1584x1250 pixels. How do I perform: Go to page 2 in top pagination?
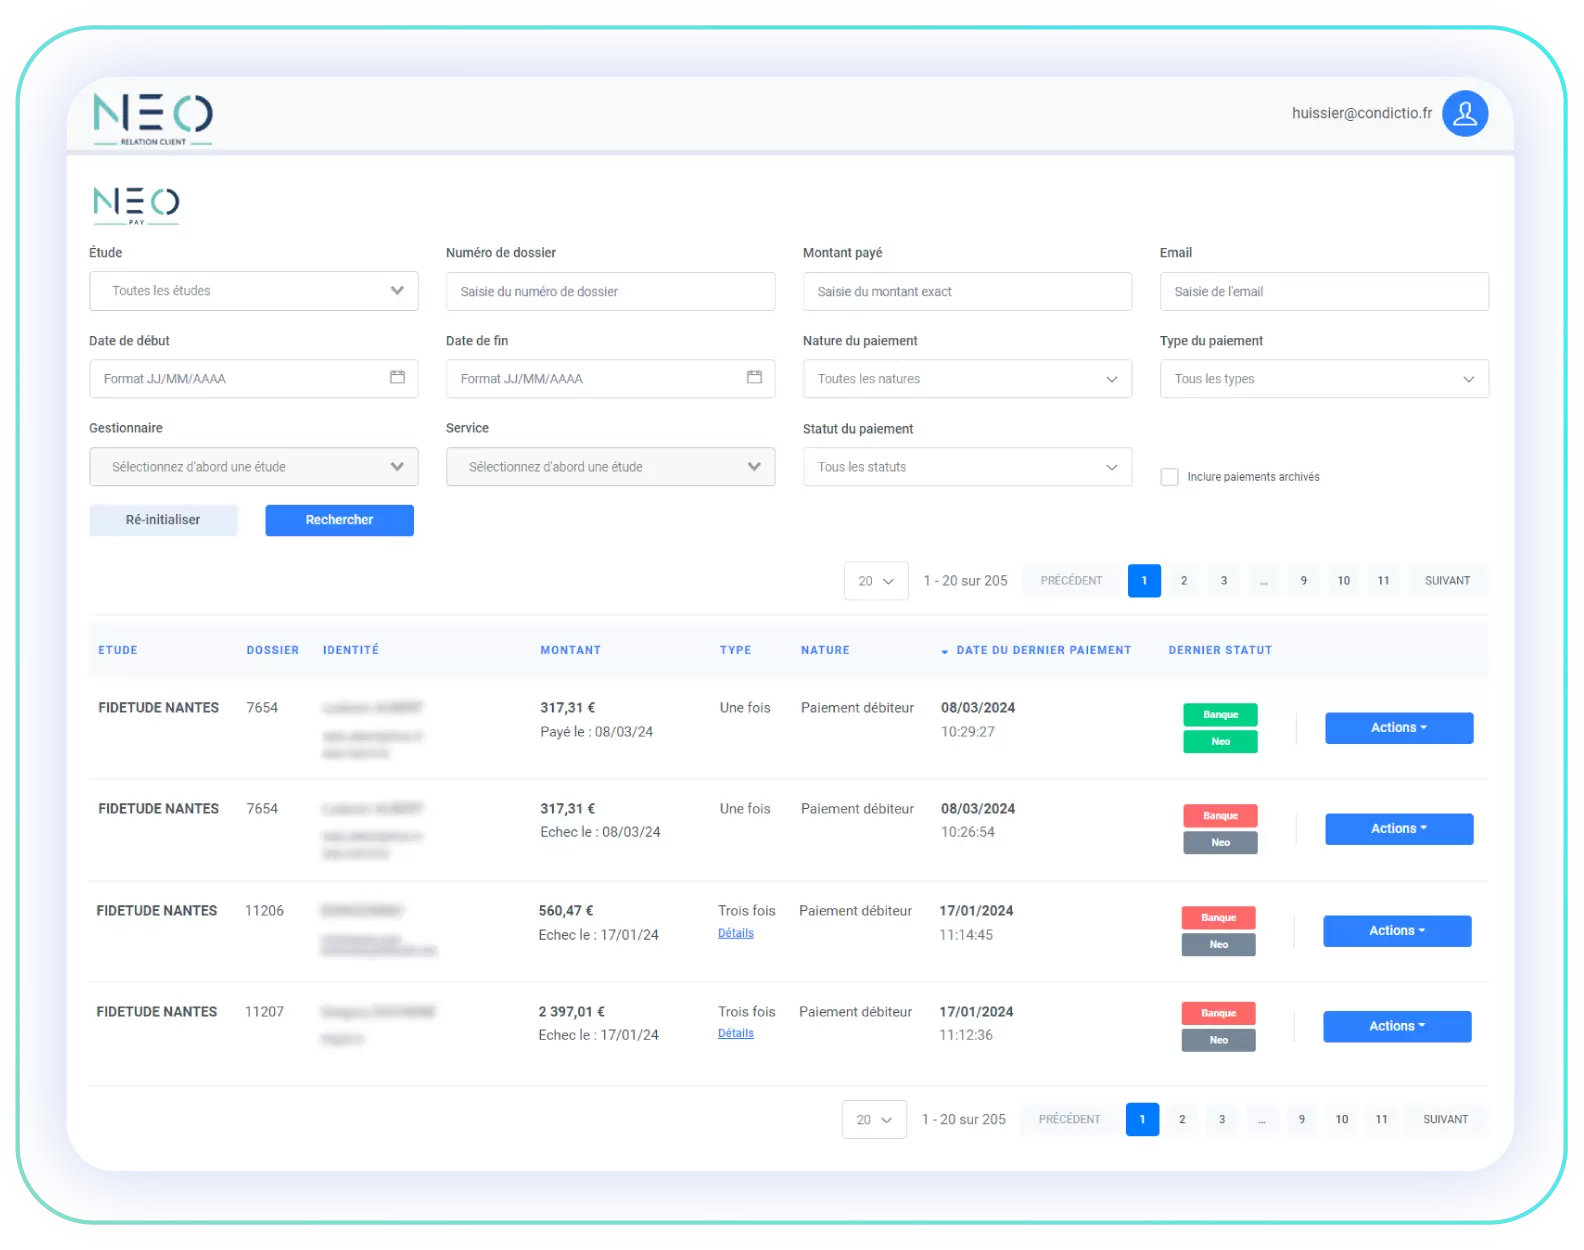[1184, 581]
